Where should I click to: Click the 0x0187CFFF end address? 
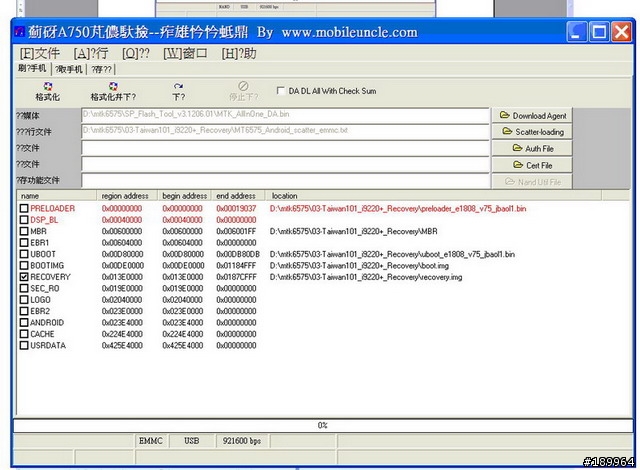(236, 277)
